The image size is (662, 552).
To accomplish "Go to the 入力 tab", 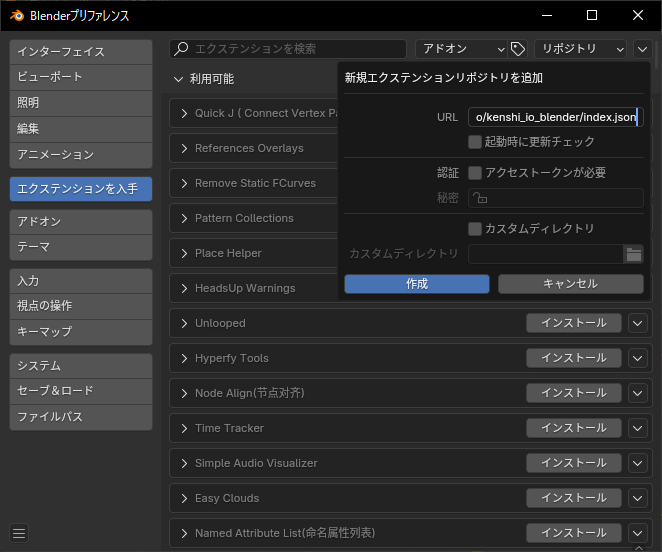I will [x=81, y=281].
